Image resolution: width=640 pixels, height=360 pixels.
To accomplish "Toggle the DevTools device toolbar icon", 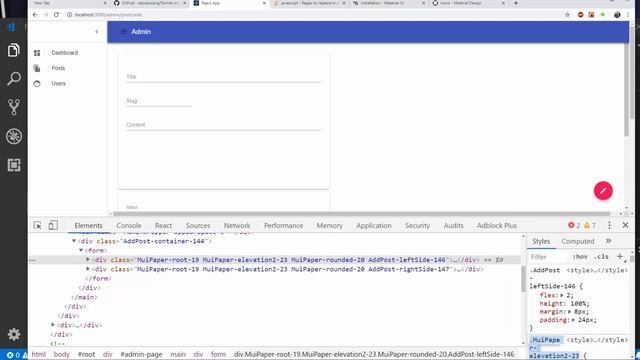I will (x=53, y=225).
